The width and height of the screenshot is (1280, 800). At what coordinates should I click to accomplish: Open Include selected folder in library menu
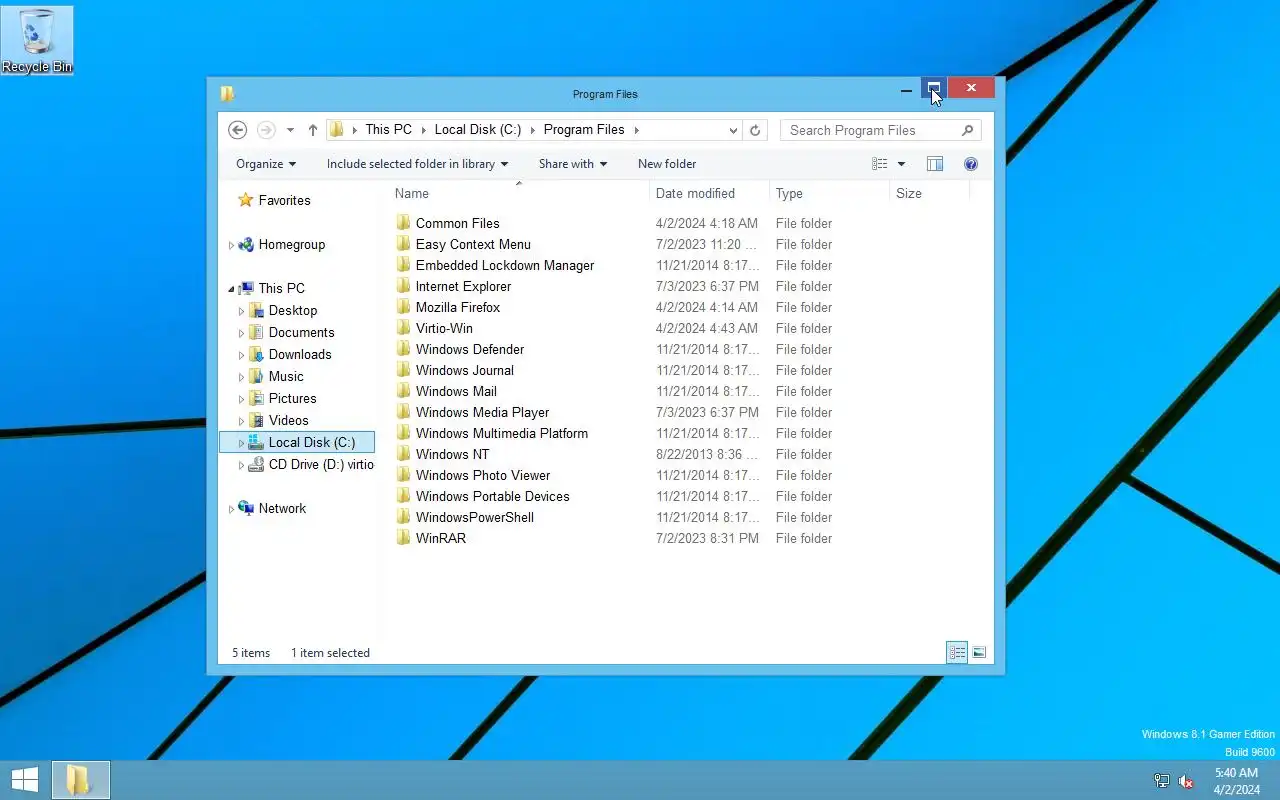417,164
